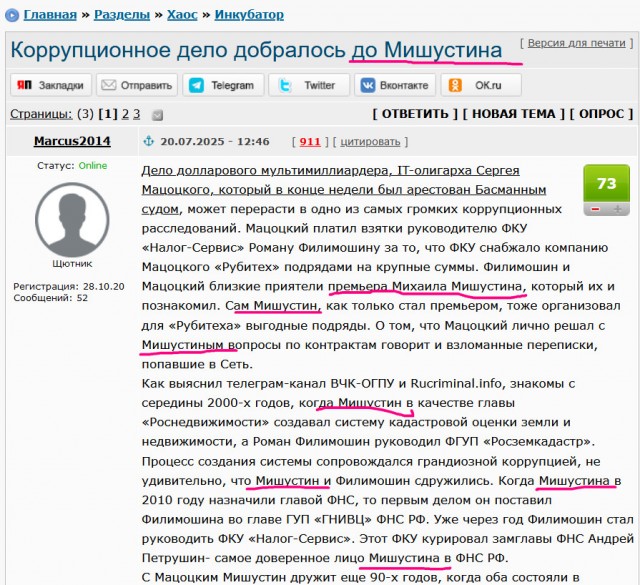Click the anchor post permalink icon
The image size is (640, 585).
148,141
